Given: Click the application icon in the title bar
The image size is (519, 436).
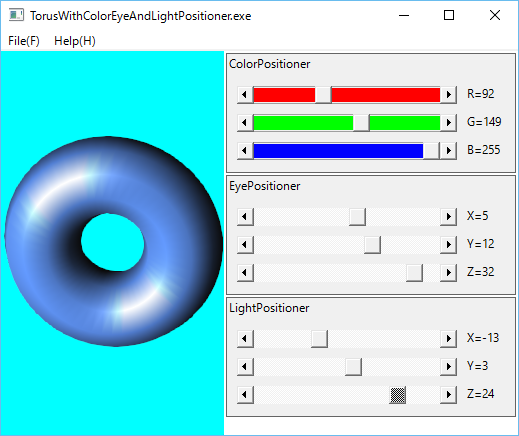Looking at the screenshot, I should pos(16,15).
